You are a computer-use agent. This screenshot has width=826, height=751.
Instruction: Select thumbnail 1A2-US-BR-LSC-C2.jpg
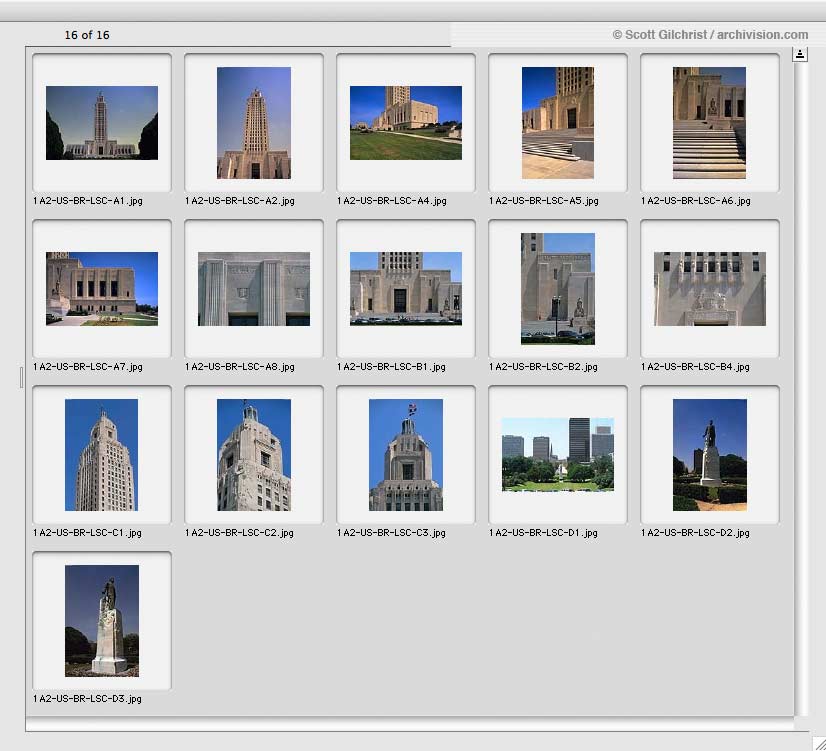(x=254, y=455)
